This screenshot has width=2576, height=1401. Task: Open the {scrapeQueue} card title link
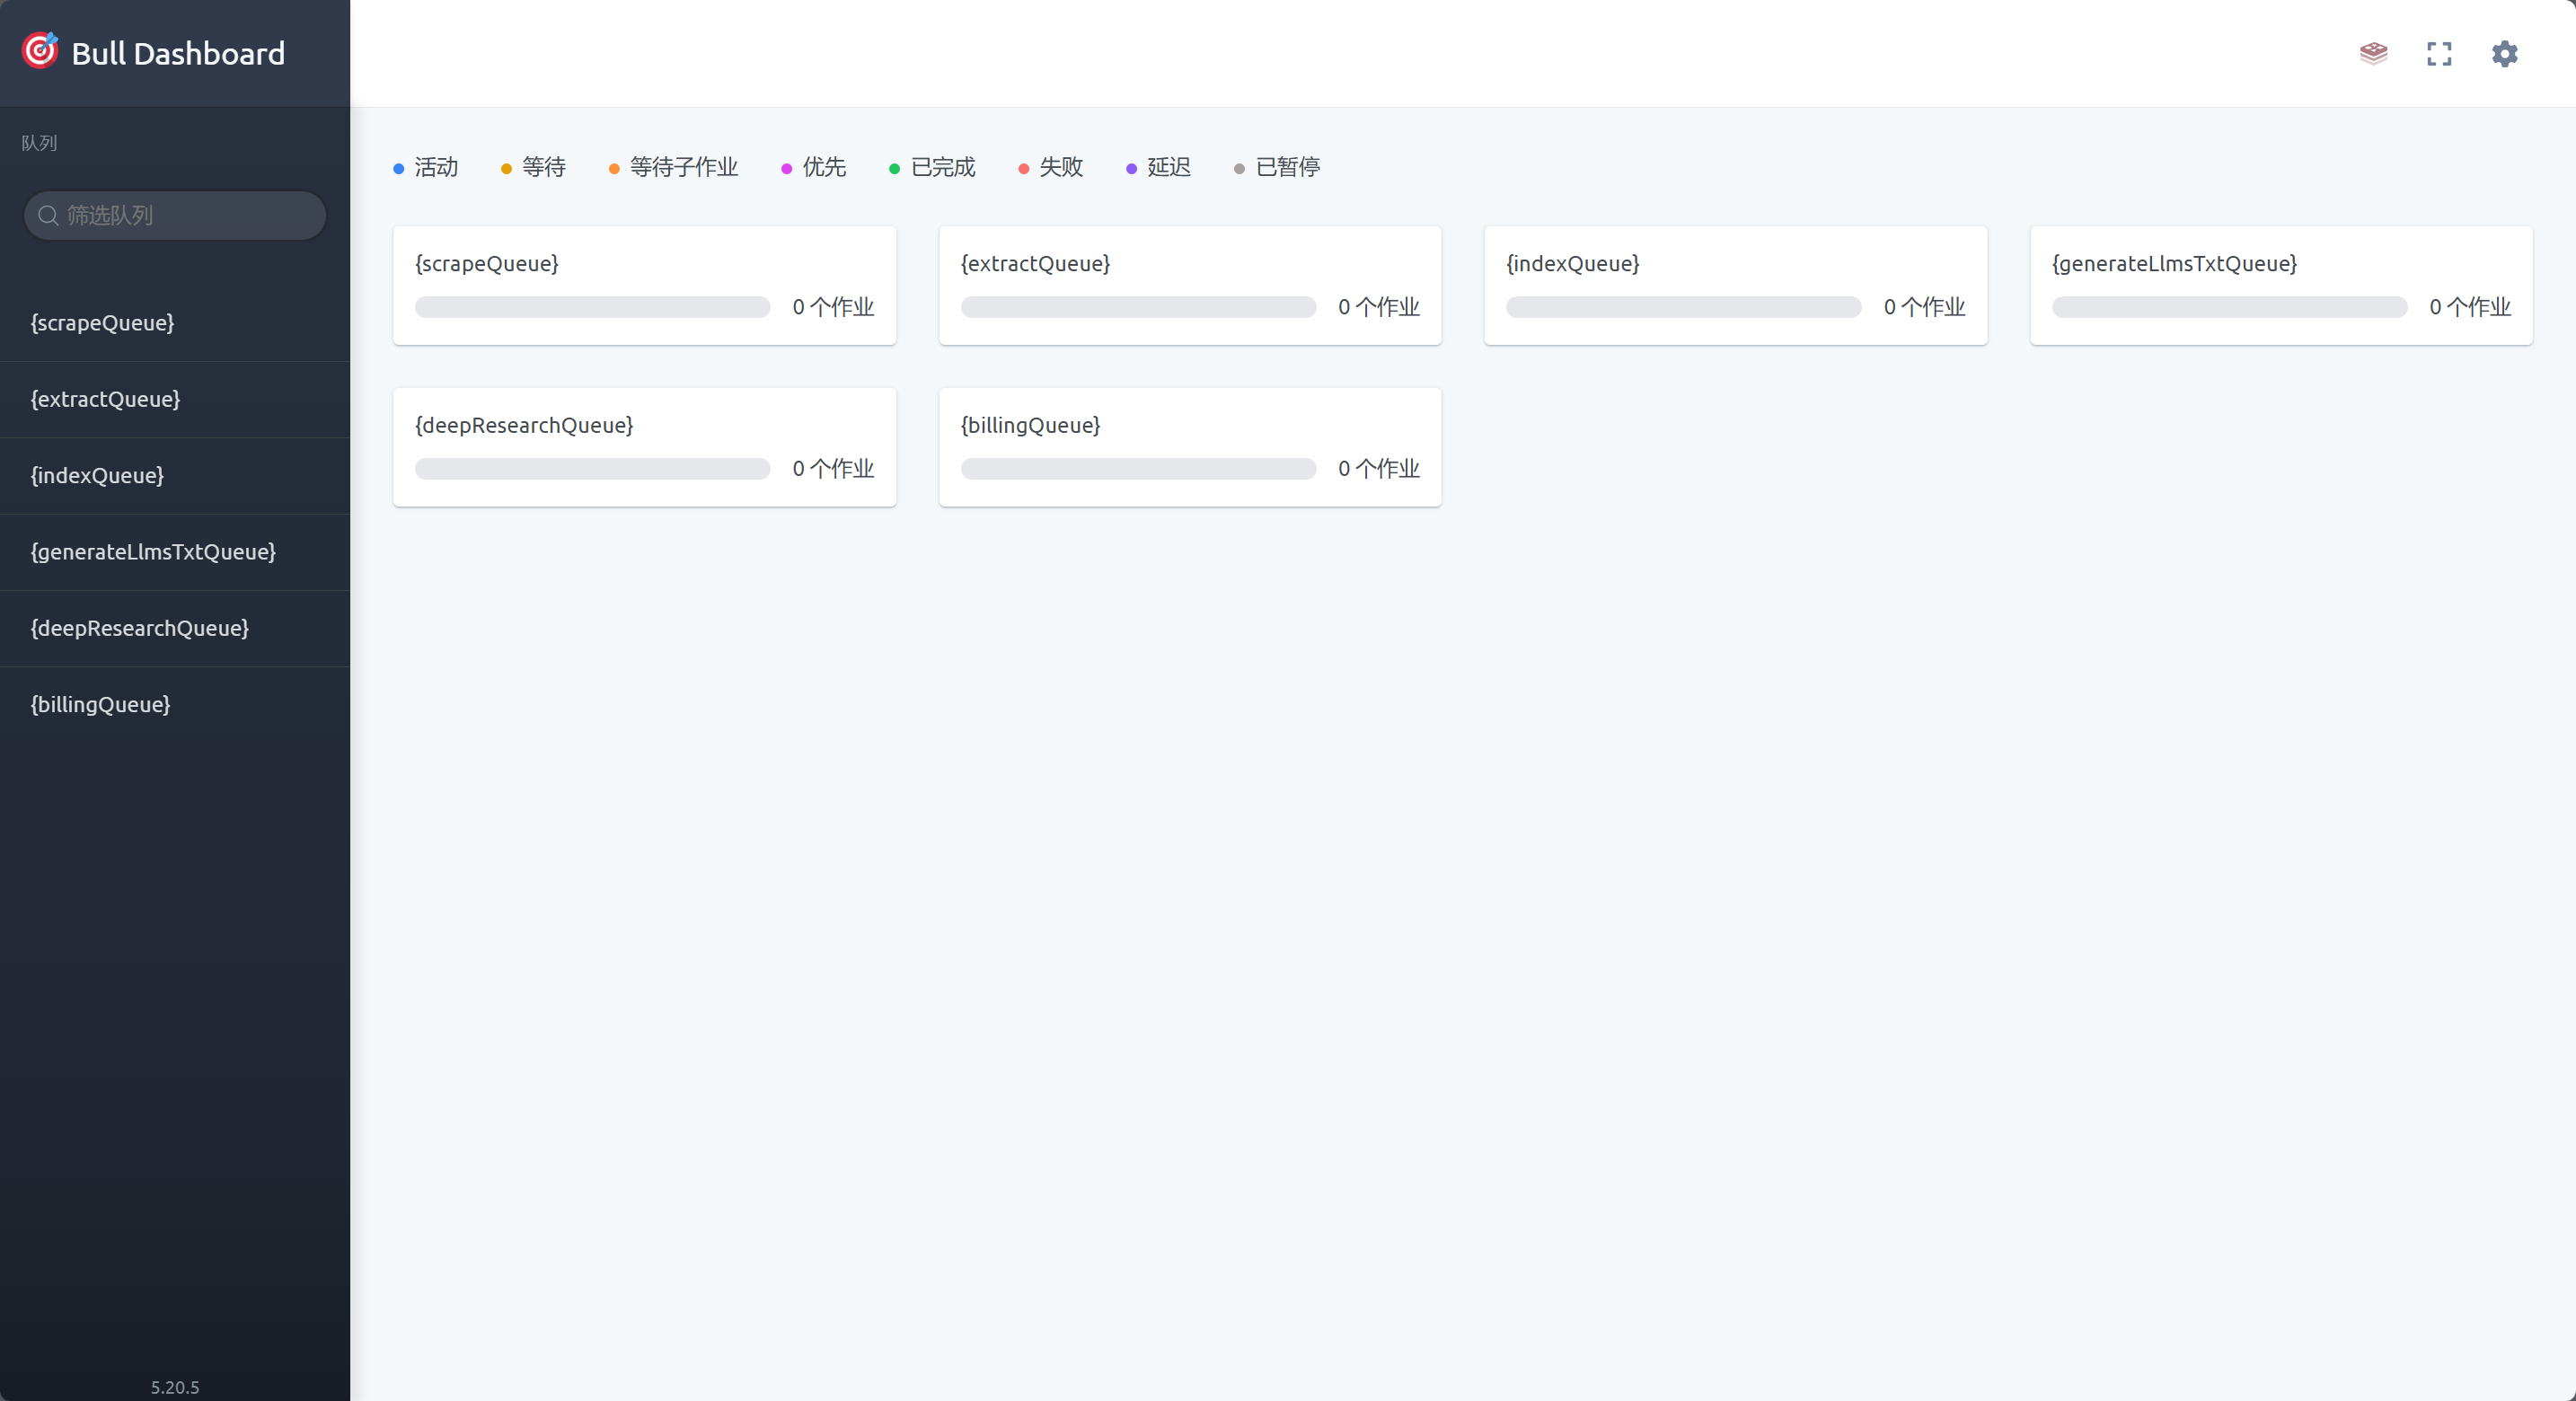tap(487, 263)
